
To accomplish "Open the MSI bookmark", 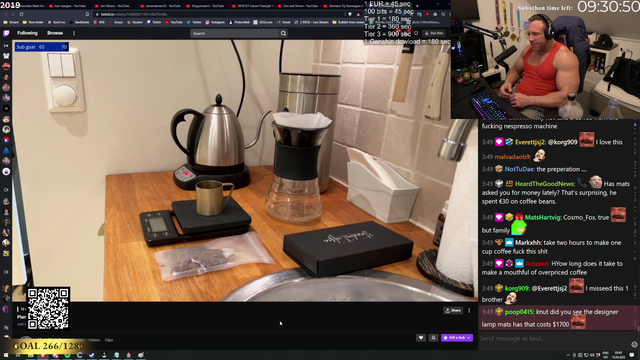I will [100, 22].
